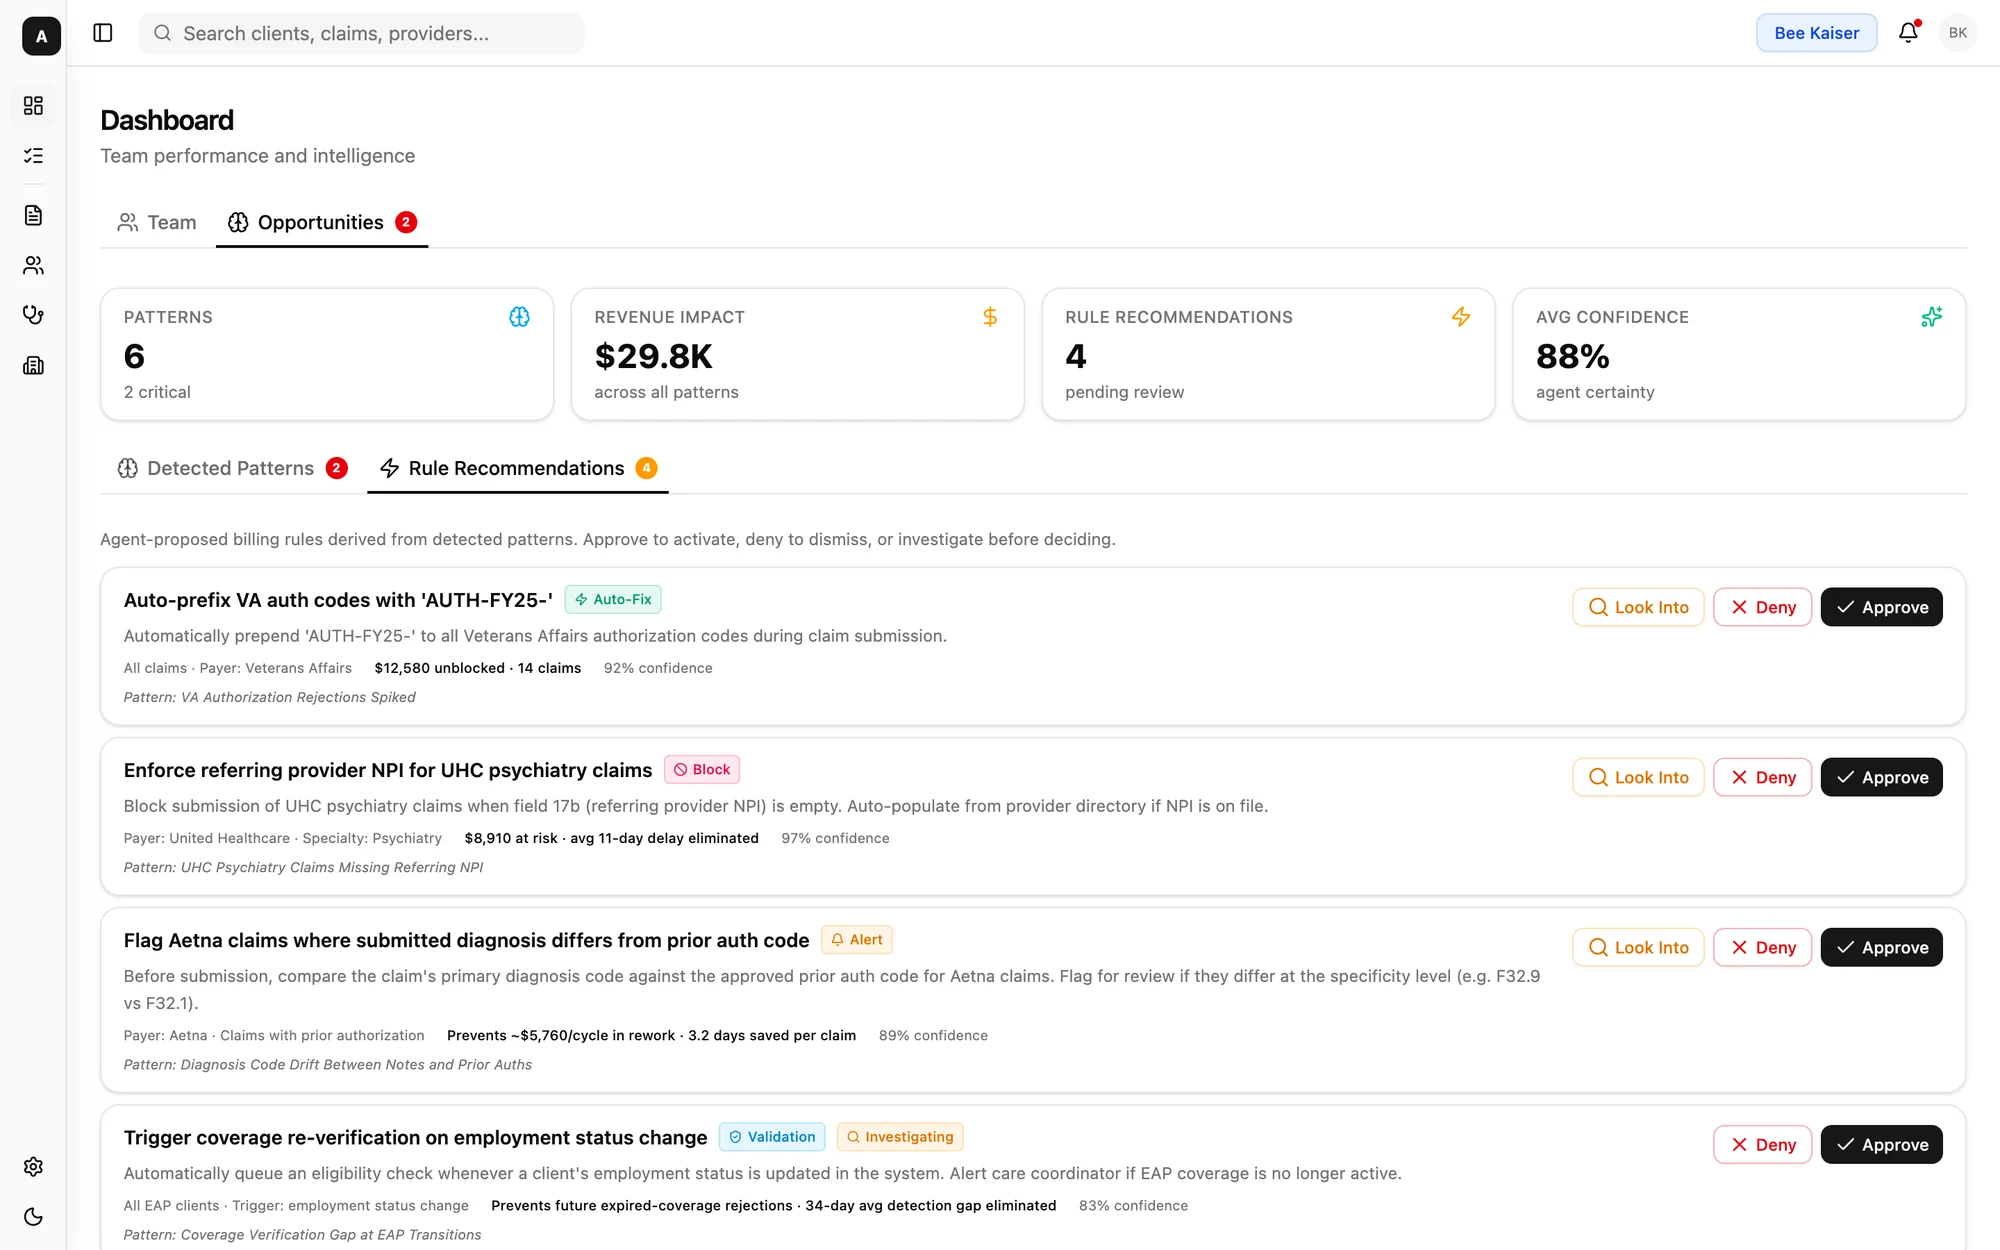Screen dimensions: 2000x1250
Task: Click the Auto-Fix badge
Action: coord(613,599)
